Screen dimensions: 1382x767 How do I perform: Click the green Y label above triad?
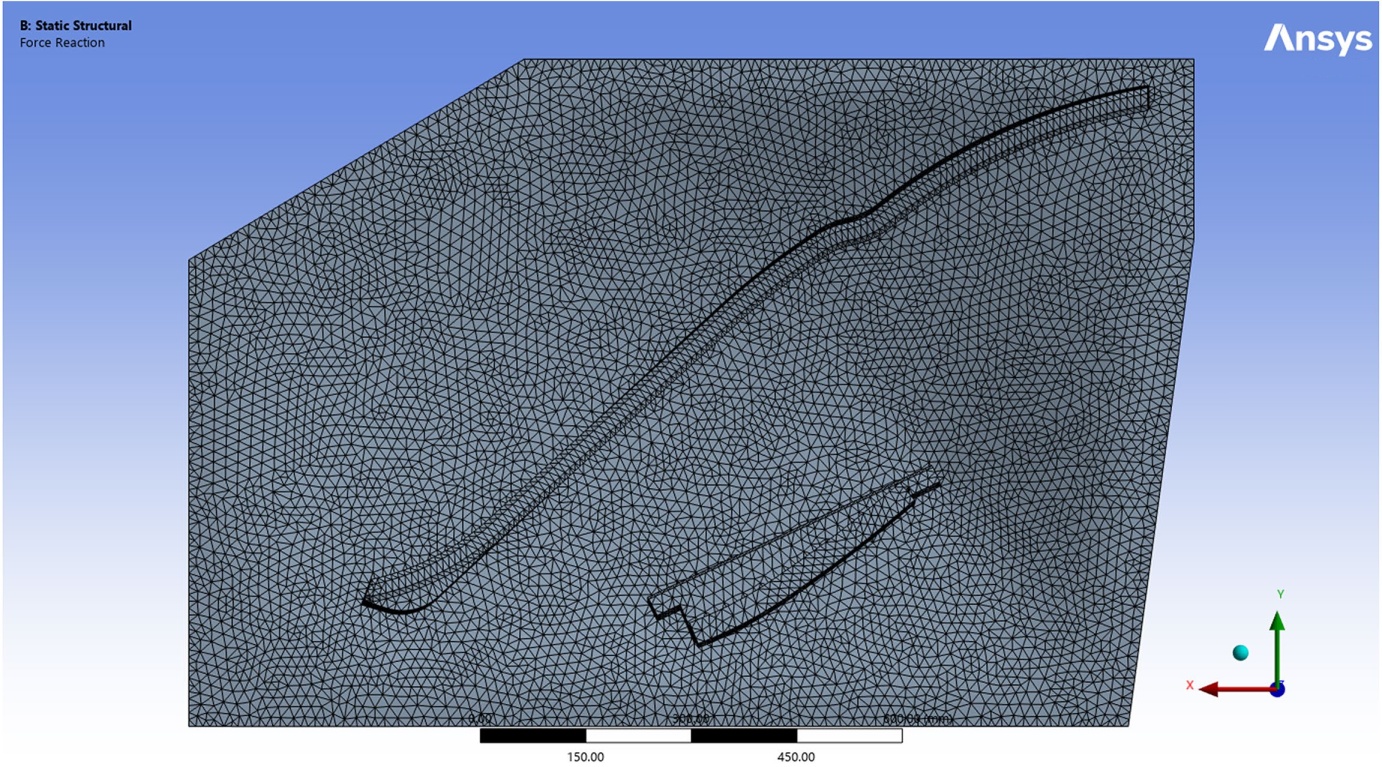1280,594
